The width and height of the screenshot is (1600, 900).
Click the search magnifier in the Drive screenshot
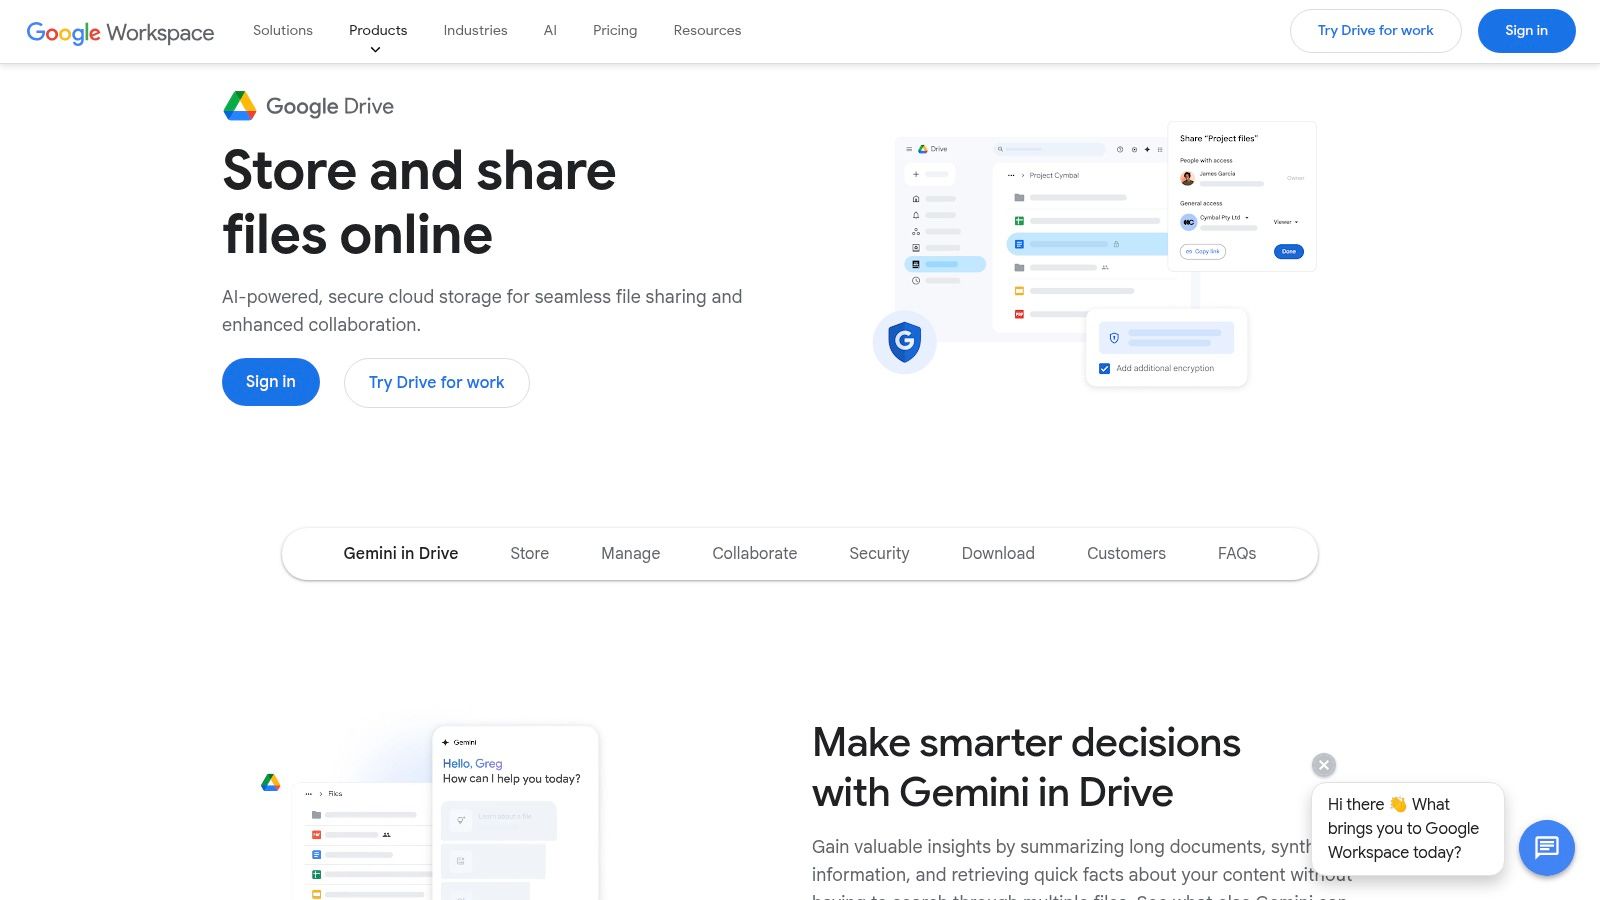point(1000,149)
